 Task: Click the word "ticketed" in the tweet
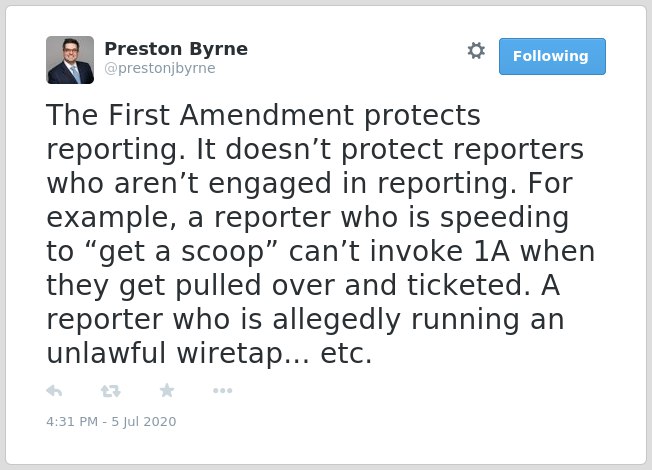[x=469, y=285]
